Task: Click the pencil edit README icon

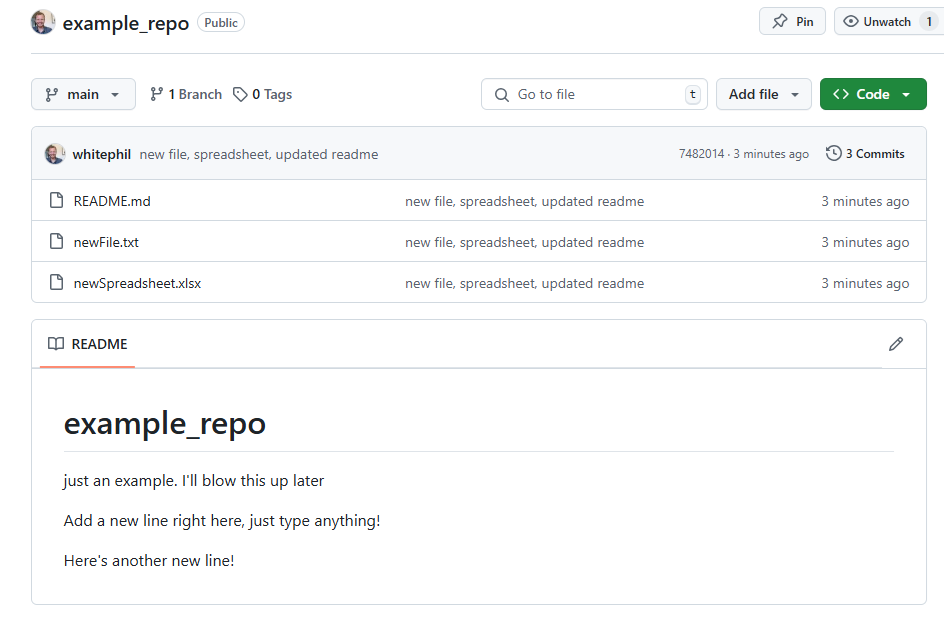Action: [896, 344]
